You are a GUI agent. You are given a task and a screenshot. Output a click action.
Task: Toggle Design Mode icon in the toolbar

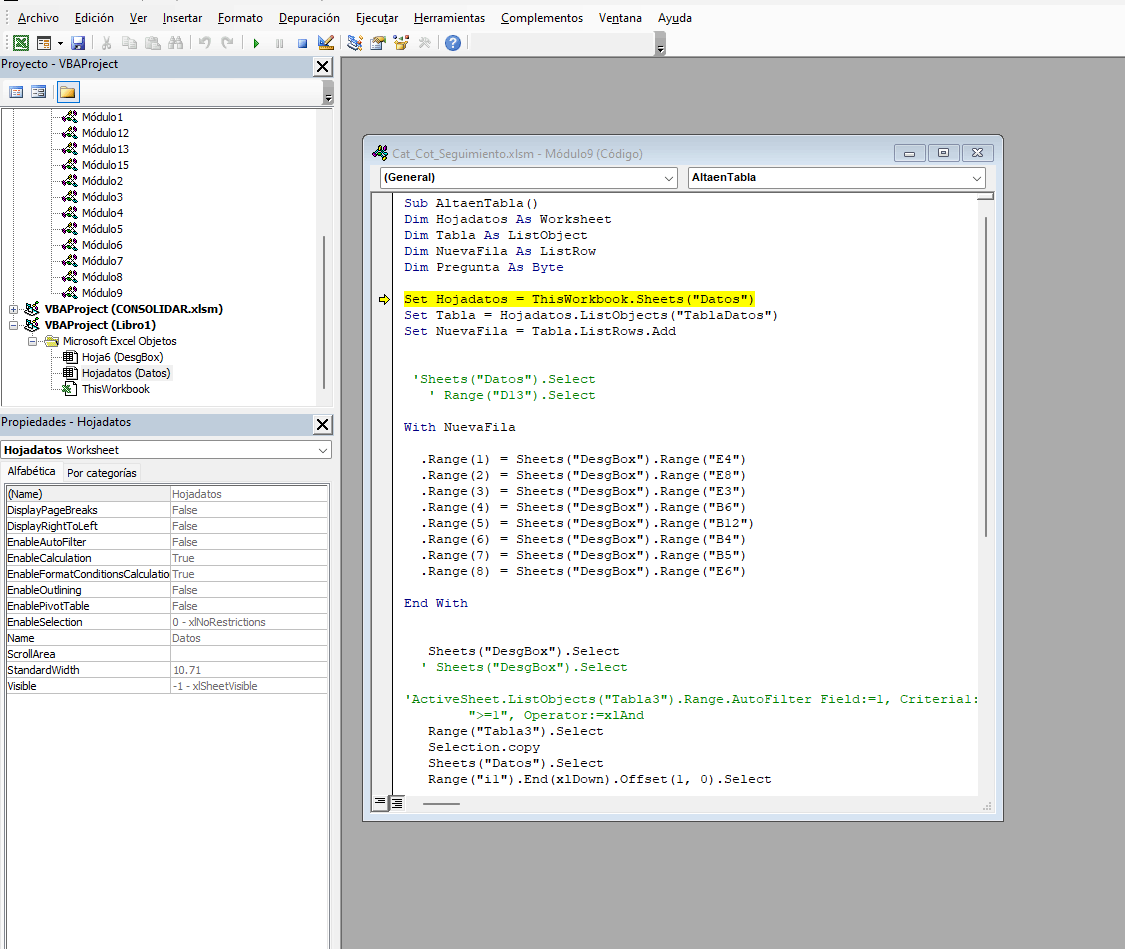click(x=325, y=43)
